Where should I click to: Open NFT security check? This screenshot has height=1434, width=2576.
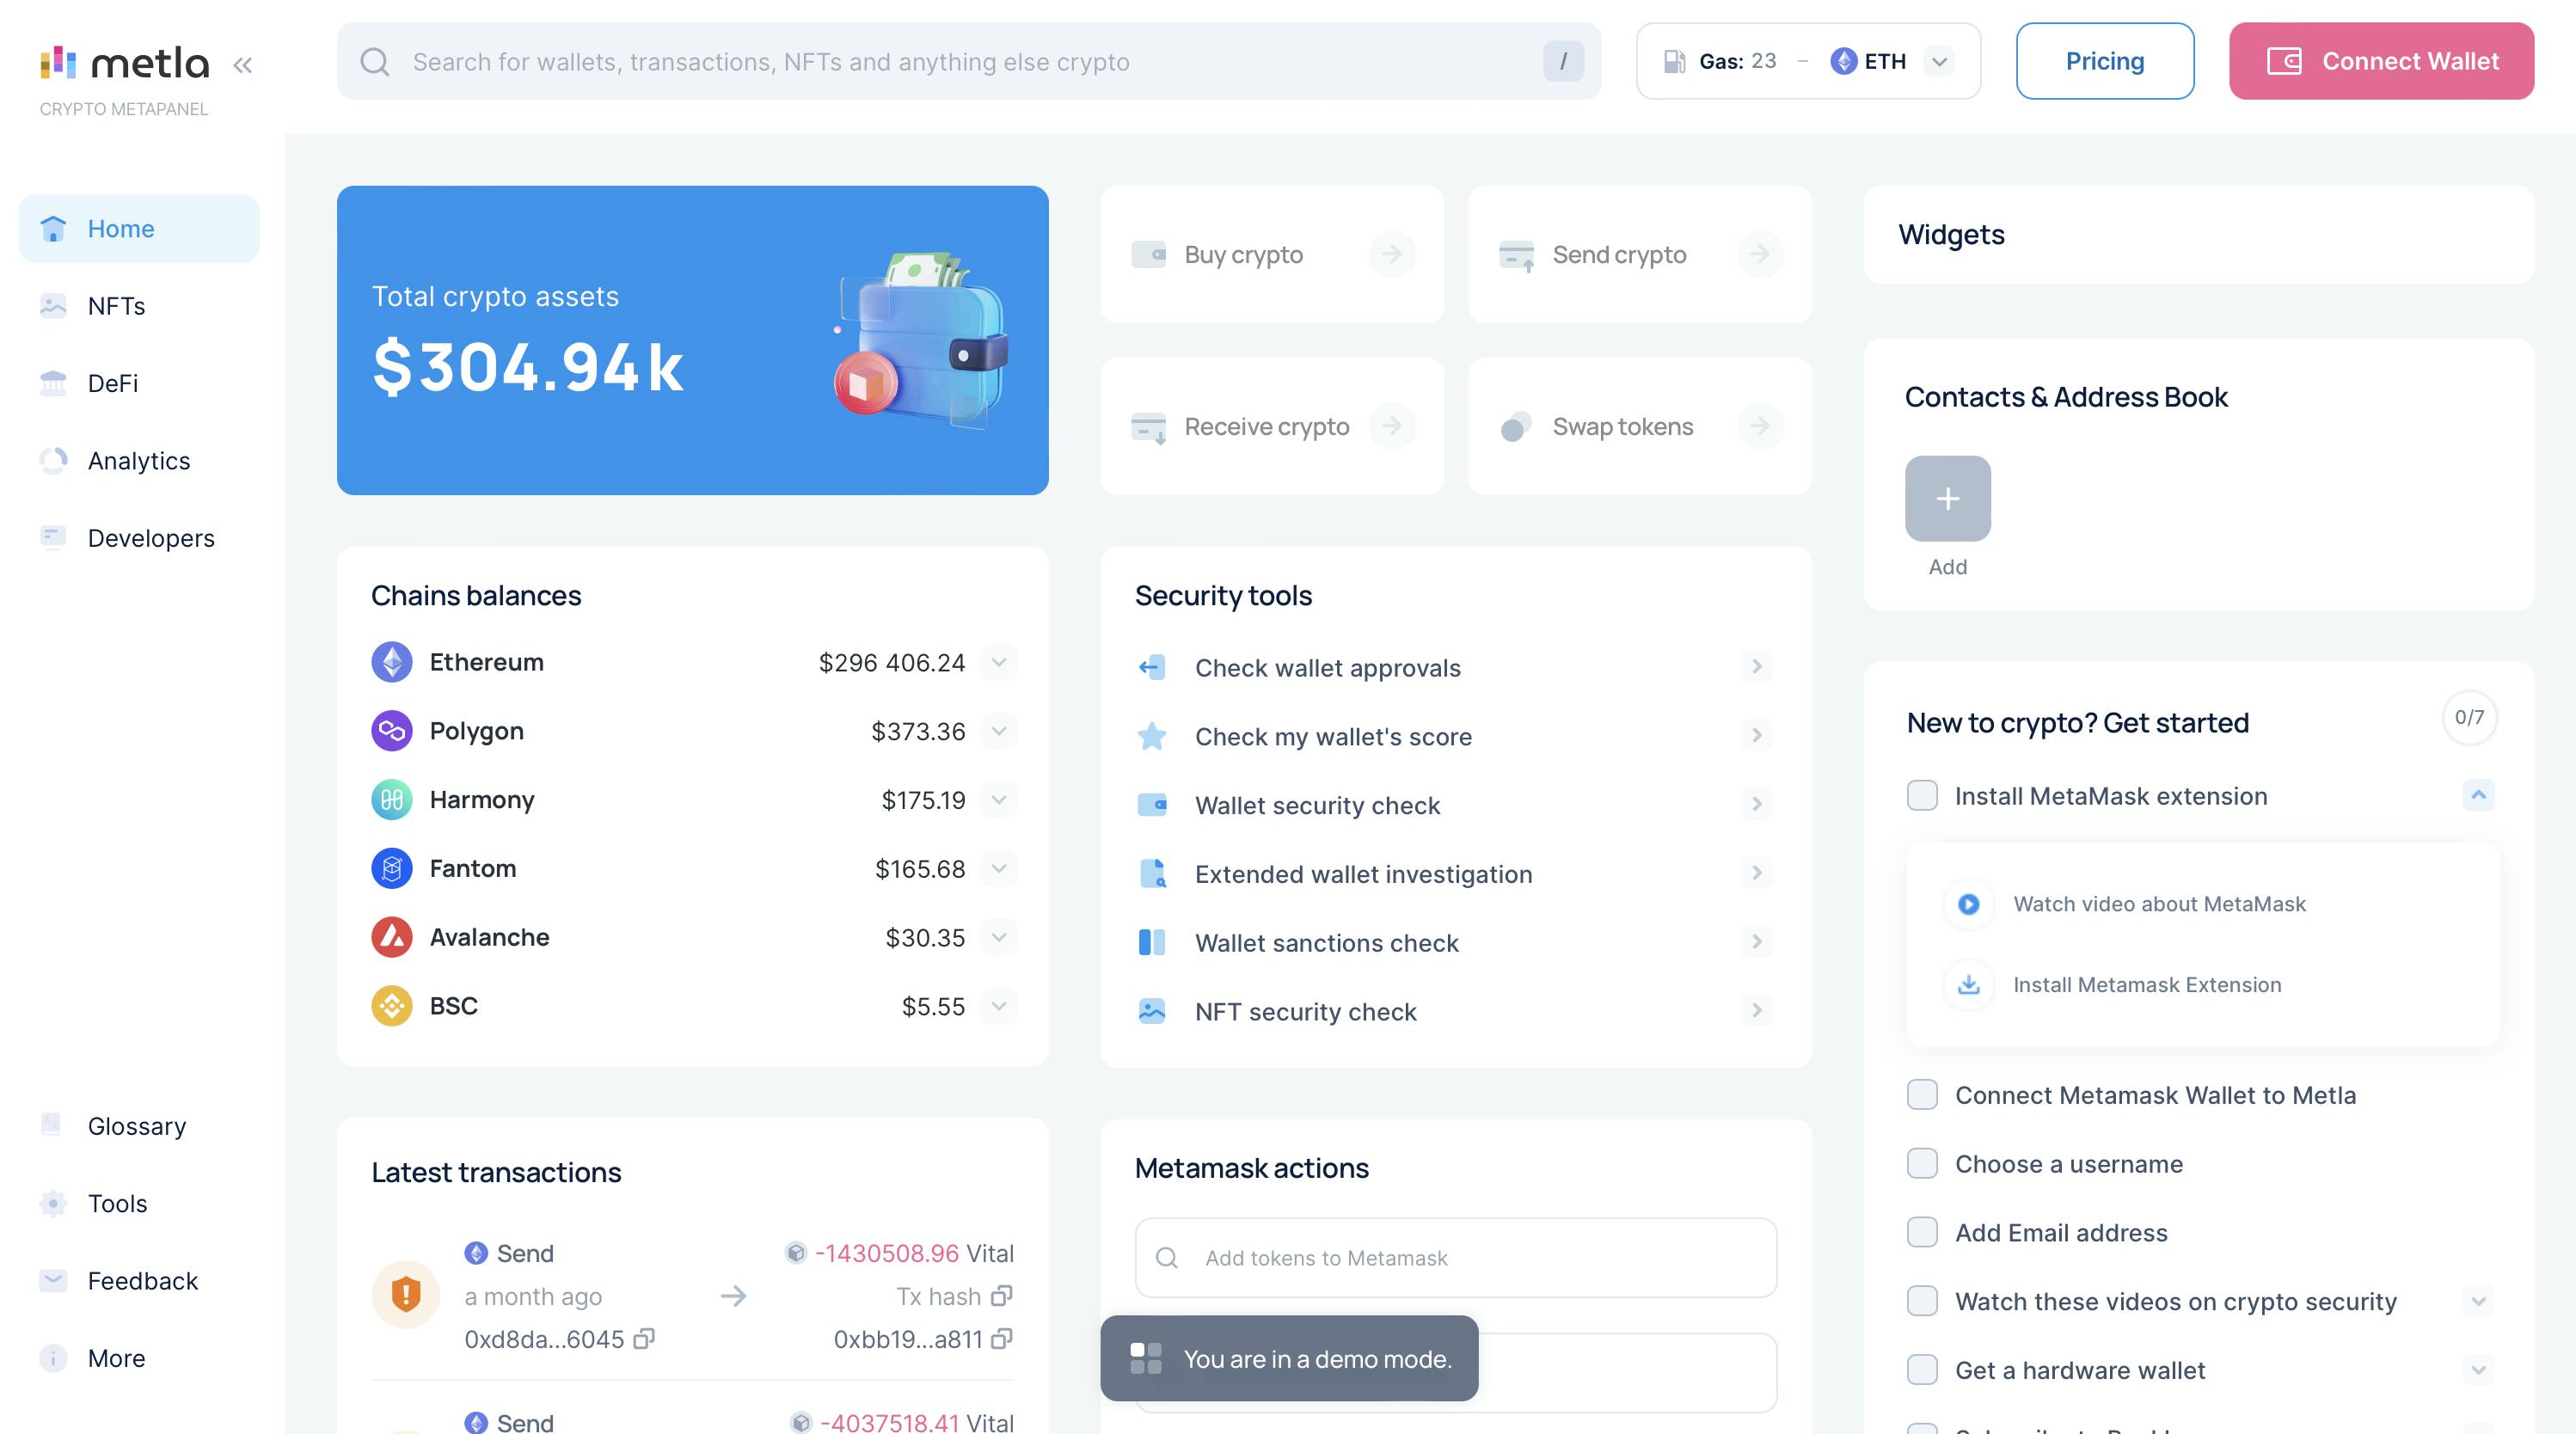tap(1454, 1011)
